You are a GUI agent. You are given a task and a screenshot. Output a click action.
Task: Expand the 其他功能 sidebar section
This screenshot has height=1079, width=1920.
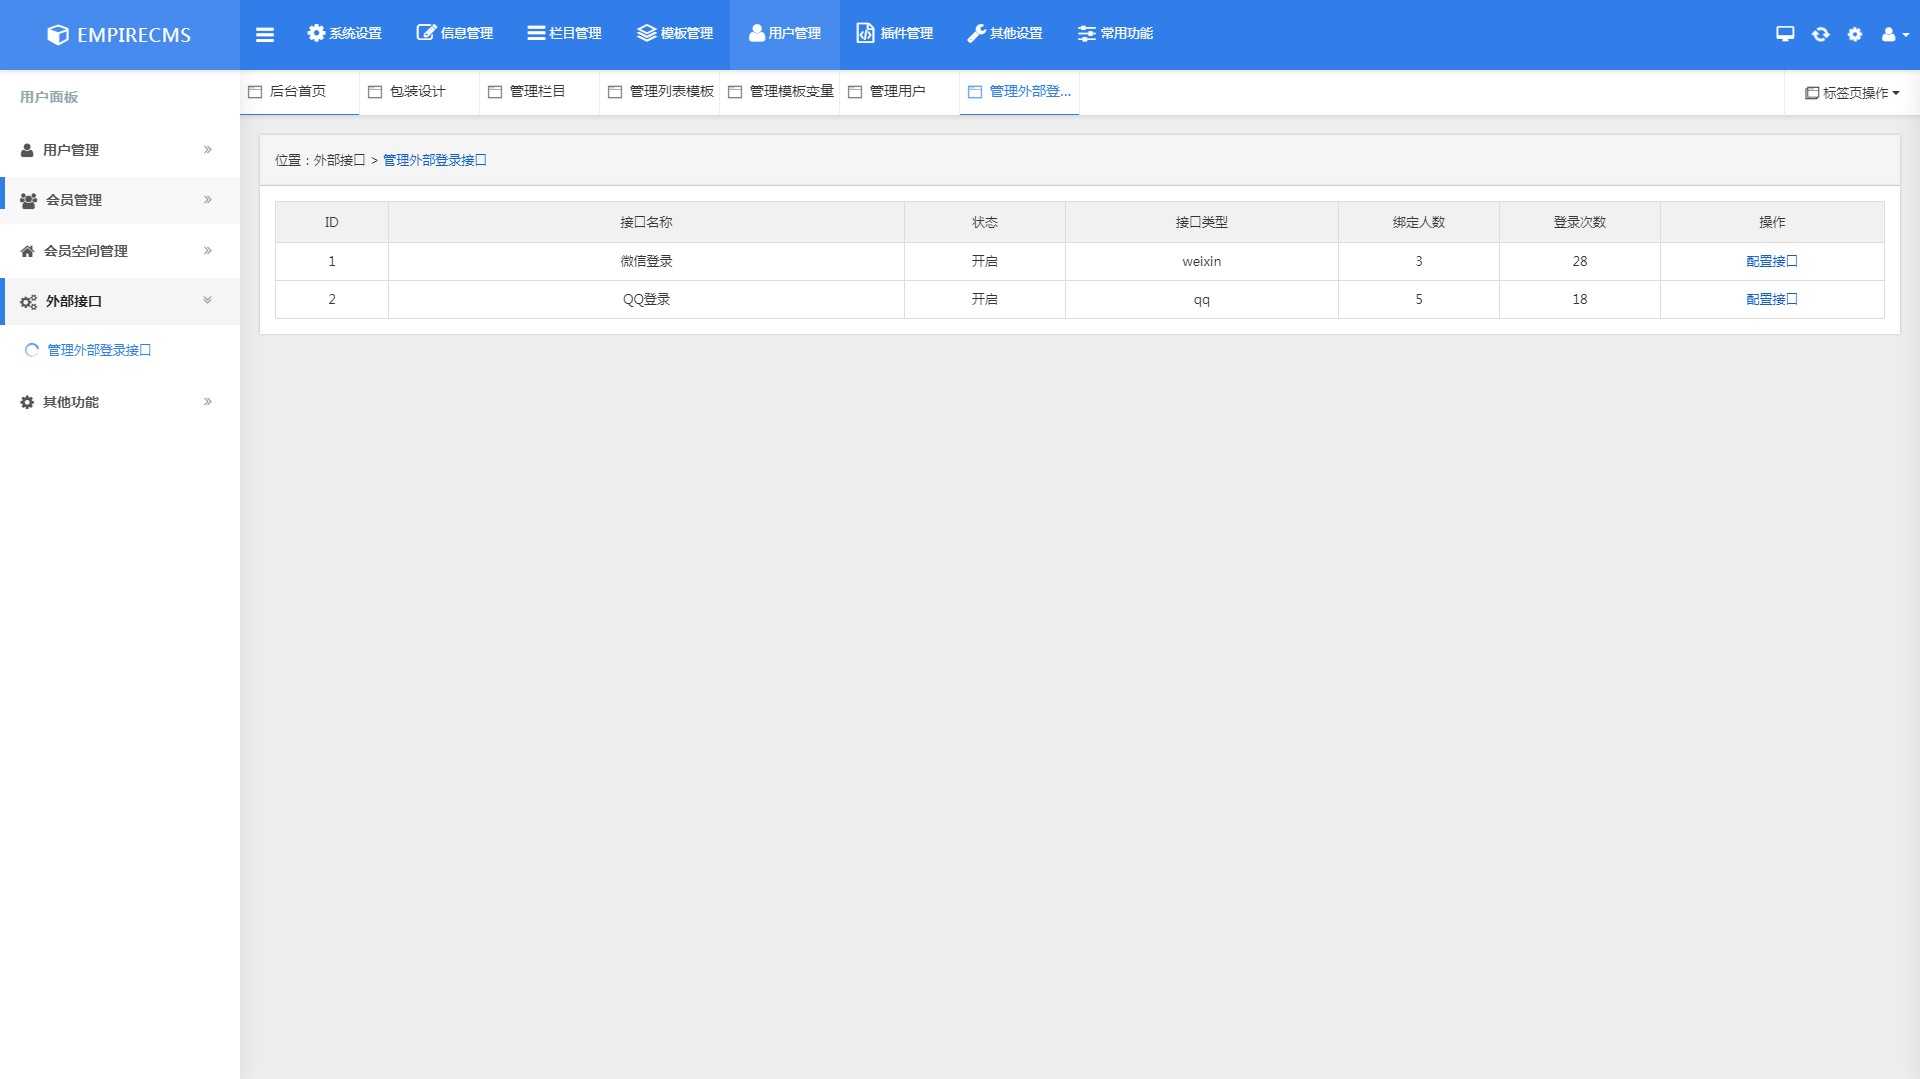click(x=119, y=402)
